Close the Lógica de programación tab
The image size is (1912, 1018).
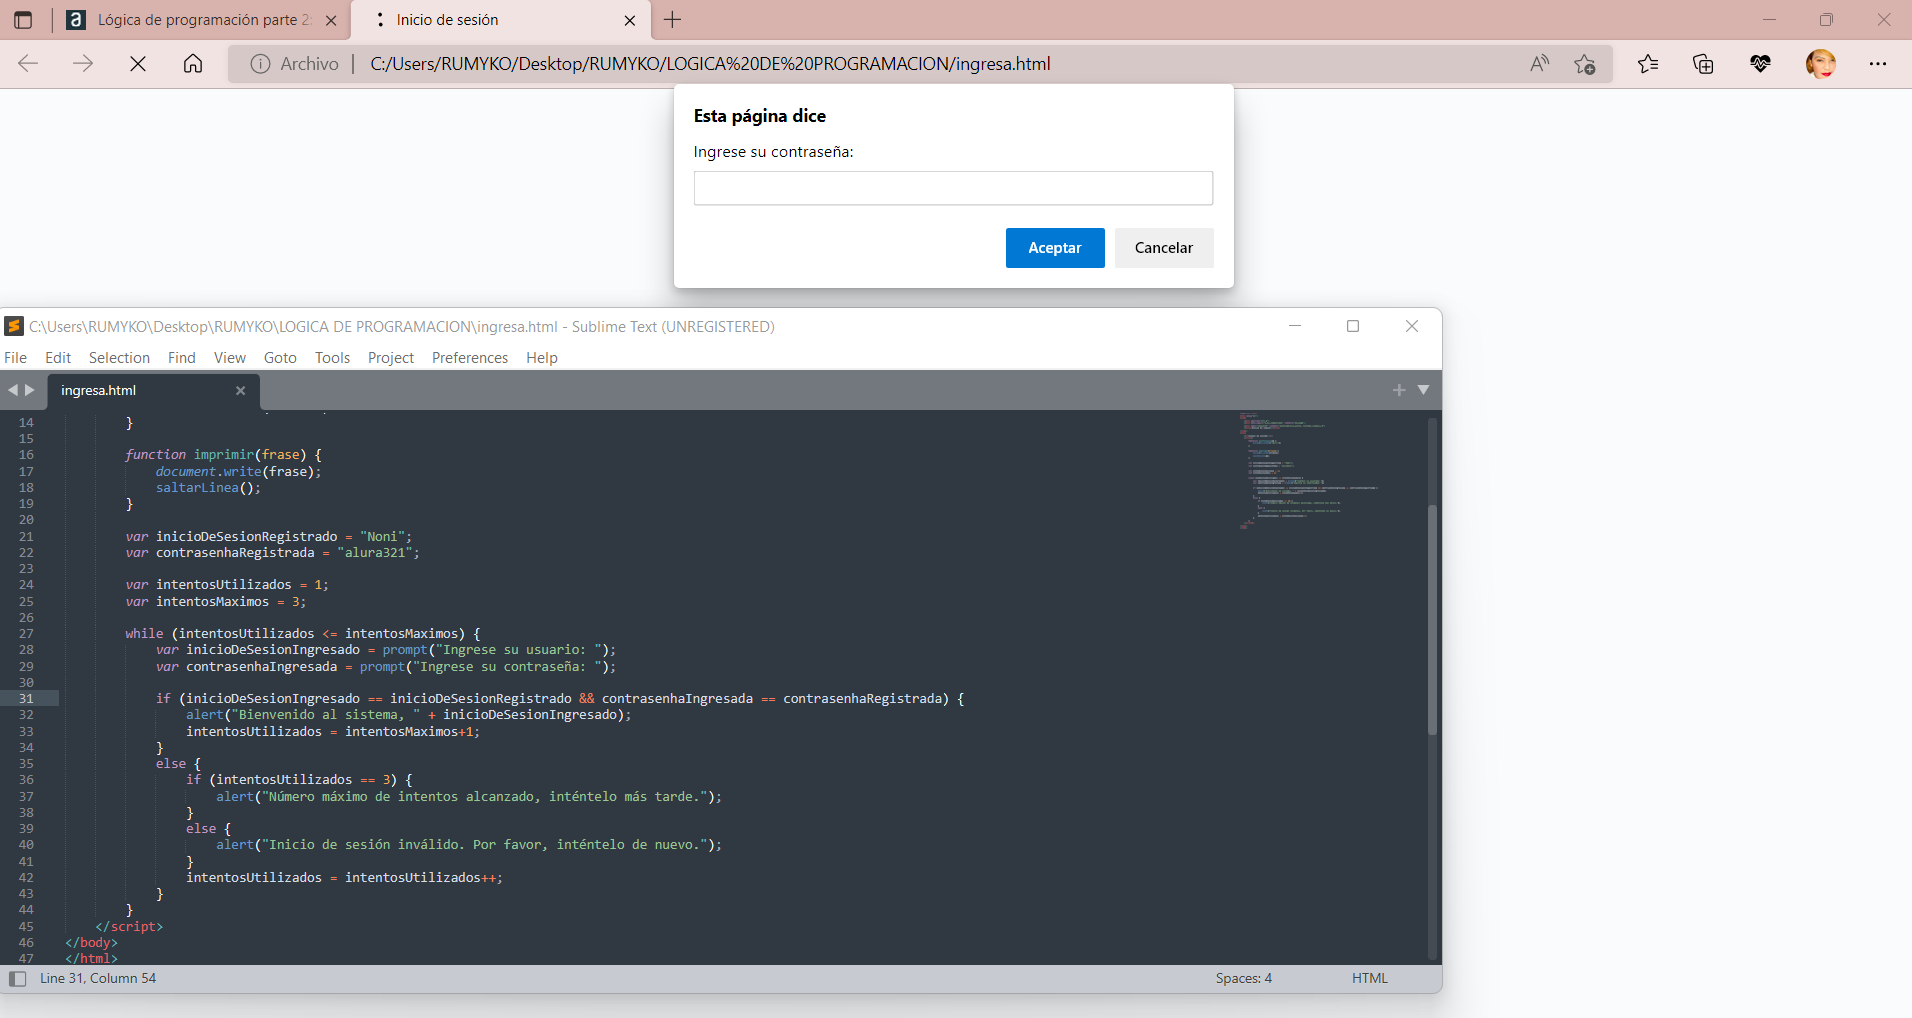point(331,20)
